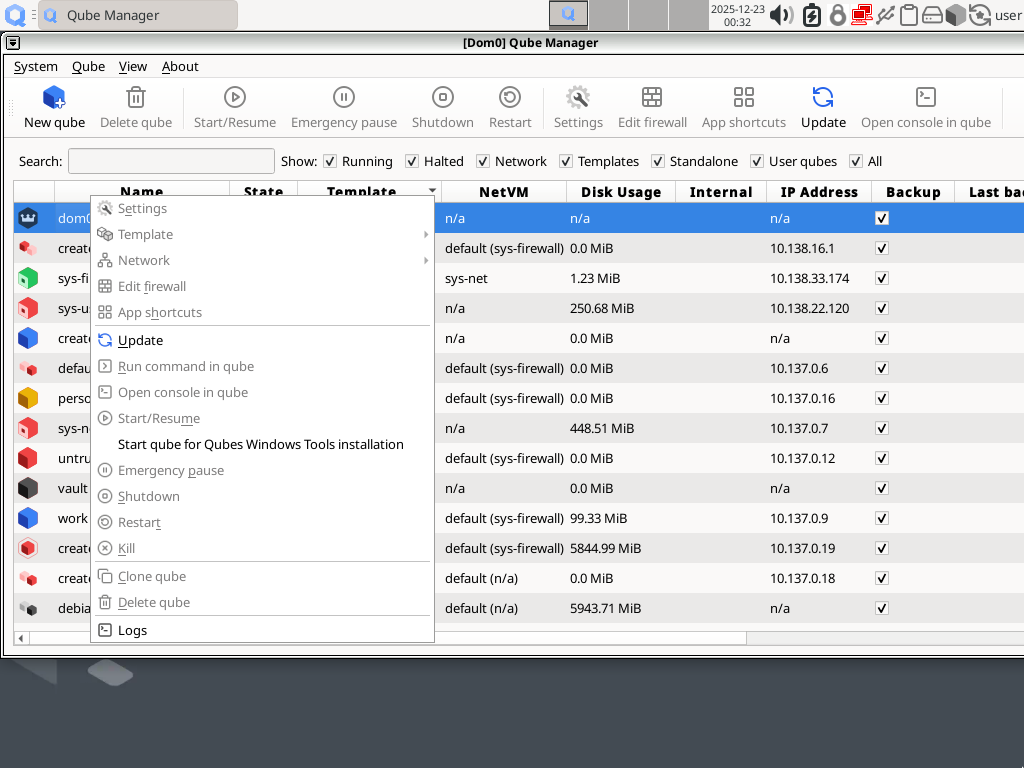
Task: Select Logs from the context menu
Action: (x=132, y=630)
